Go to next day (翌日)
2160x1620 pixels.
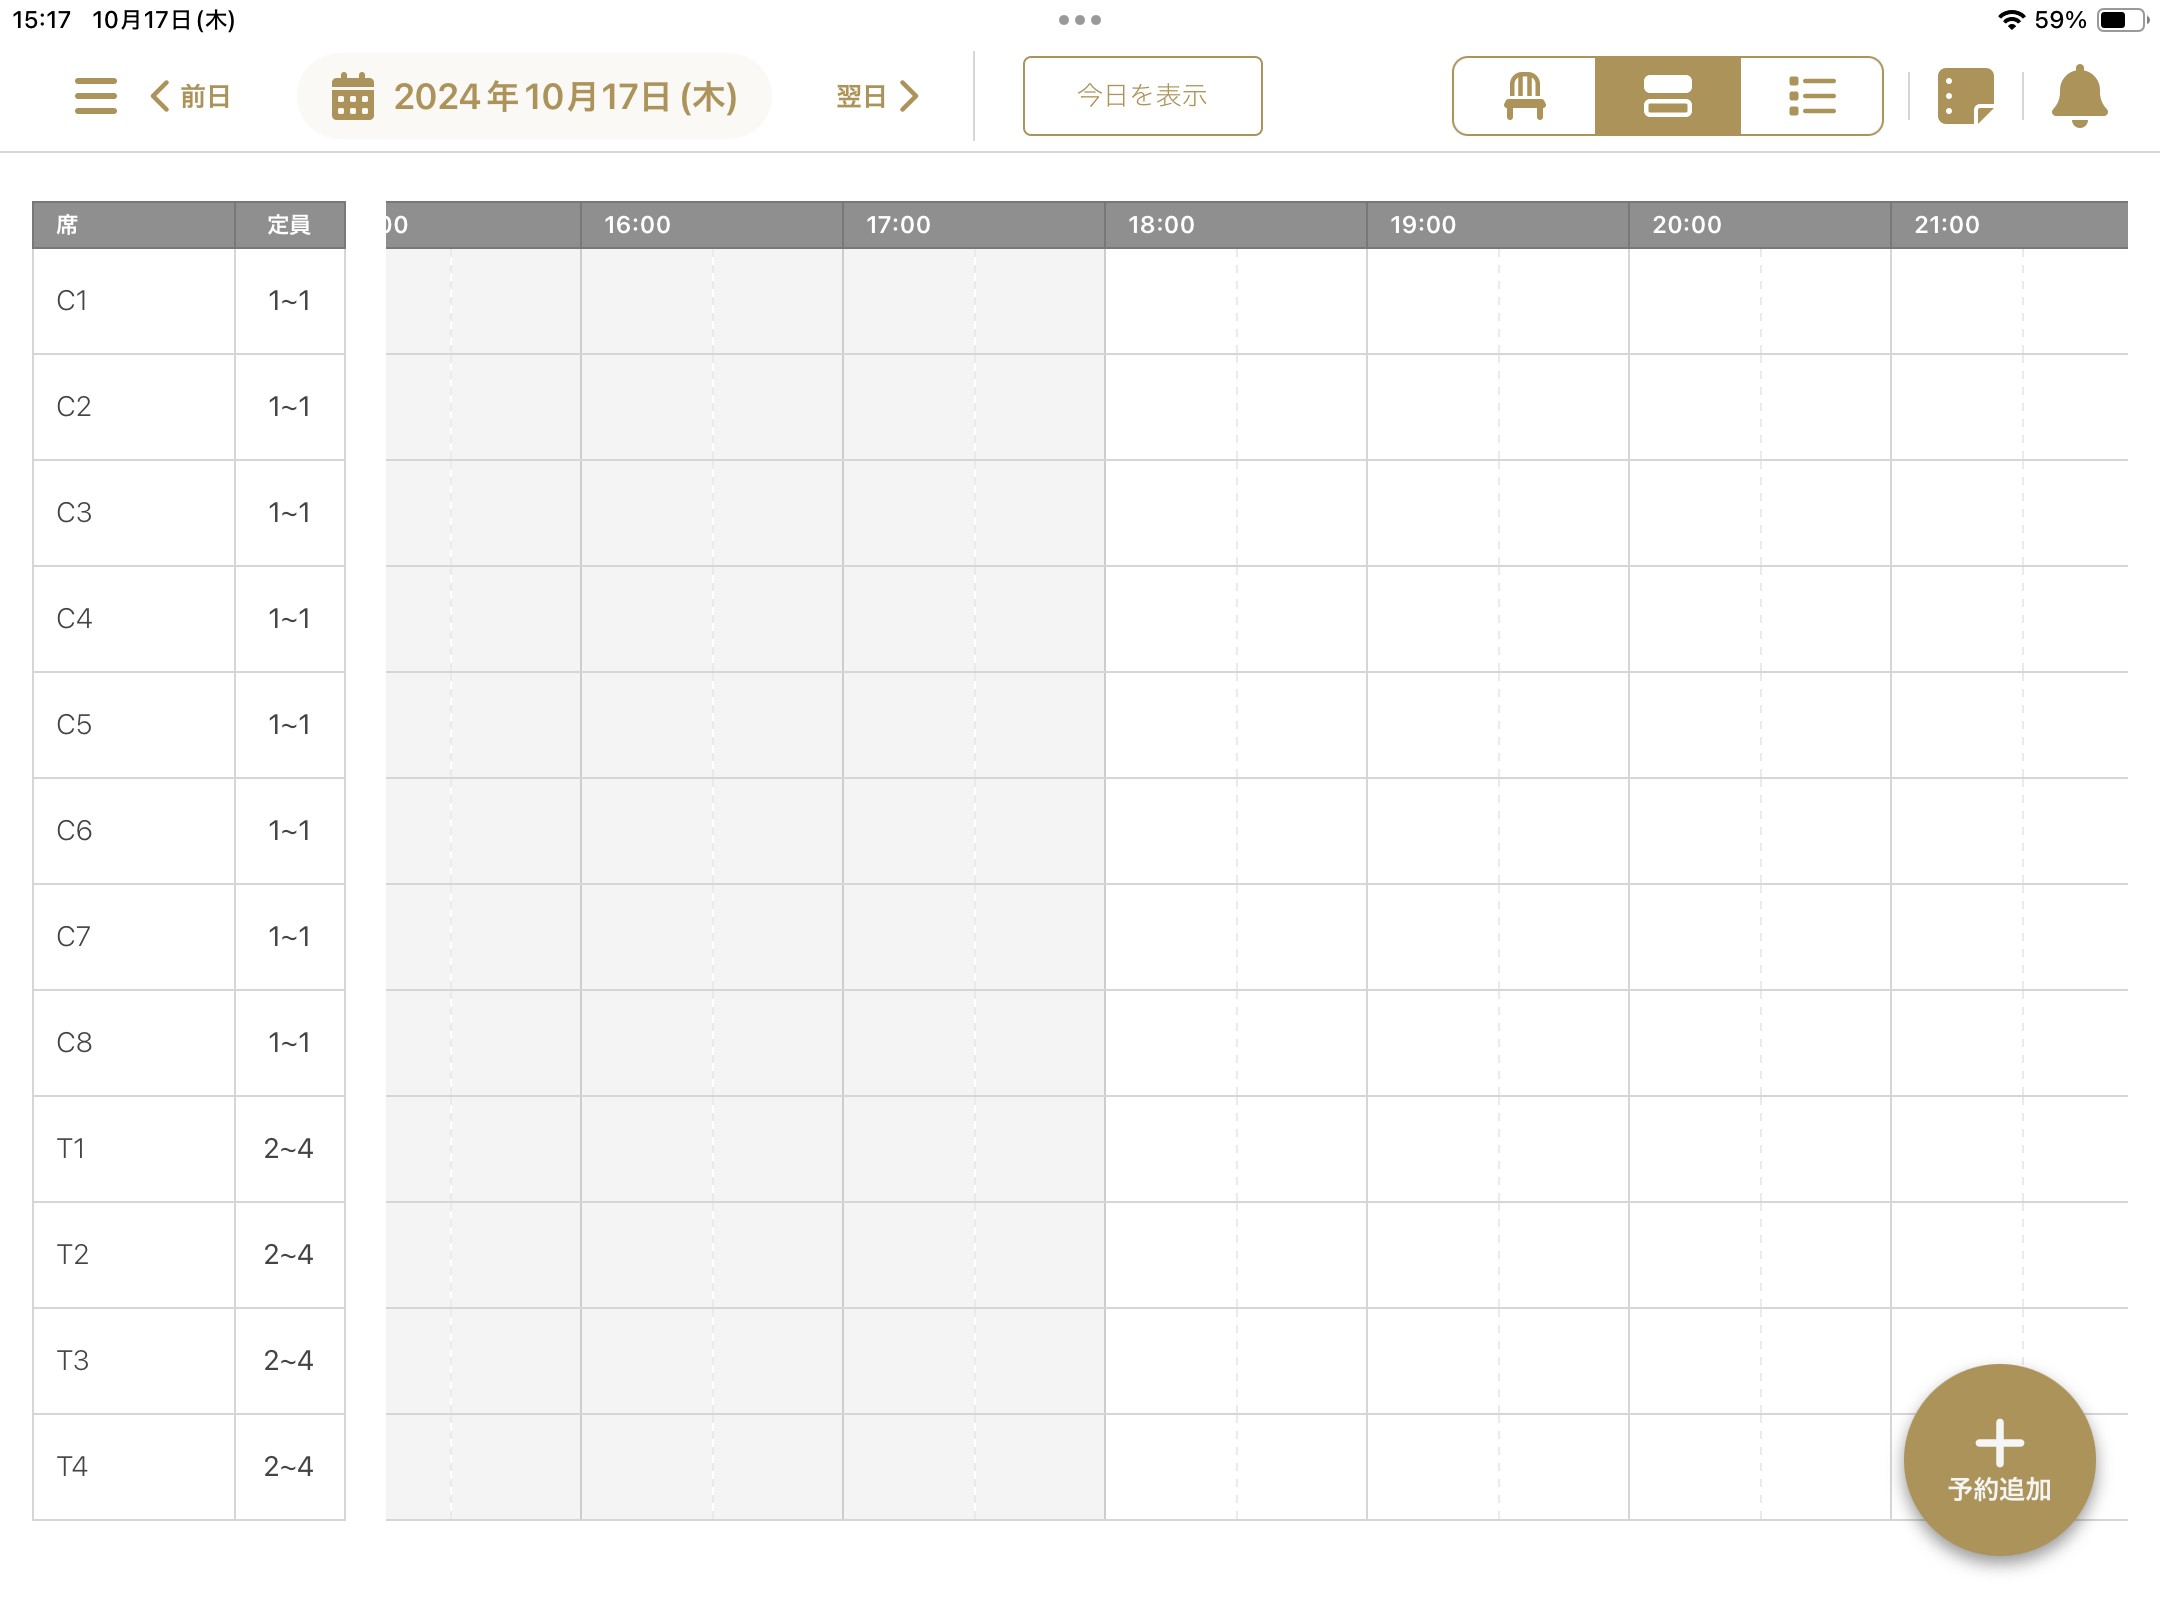coord(877,96)
